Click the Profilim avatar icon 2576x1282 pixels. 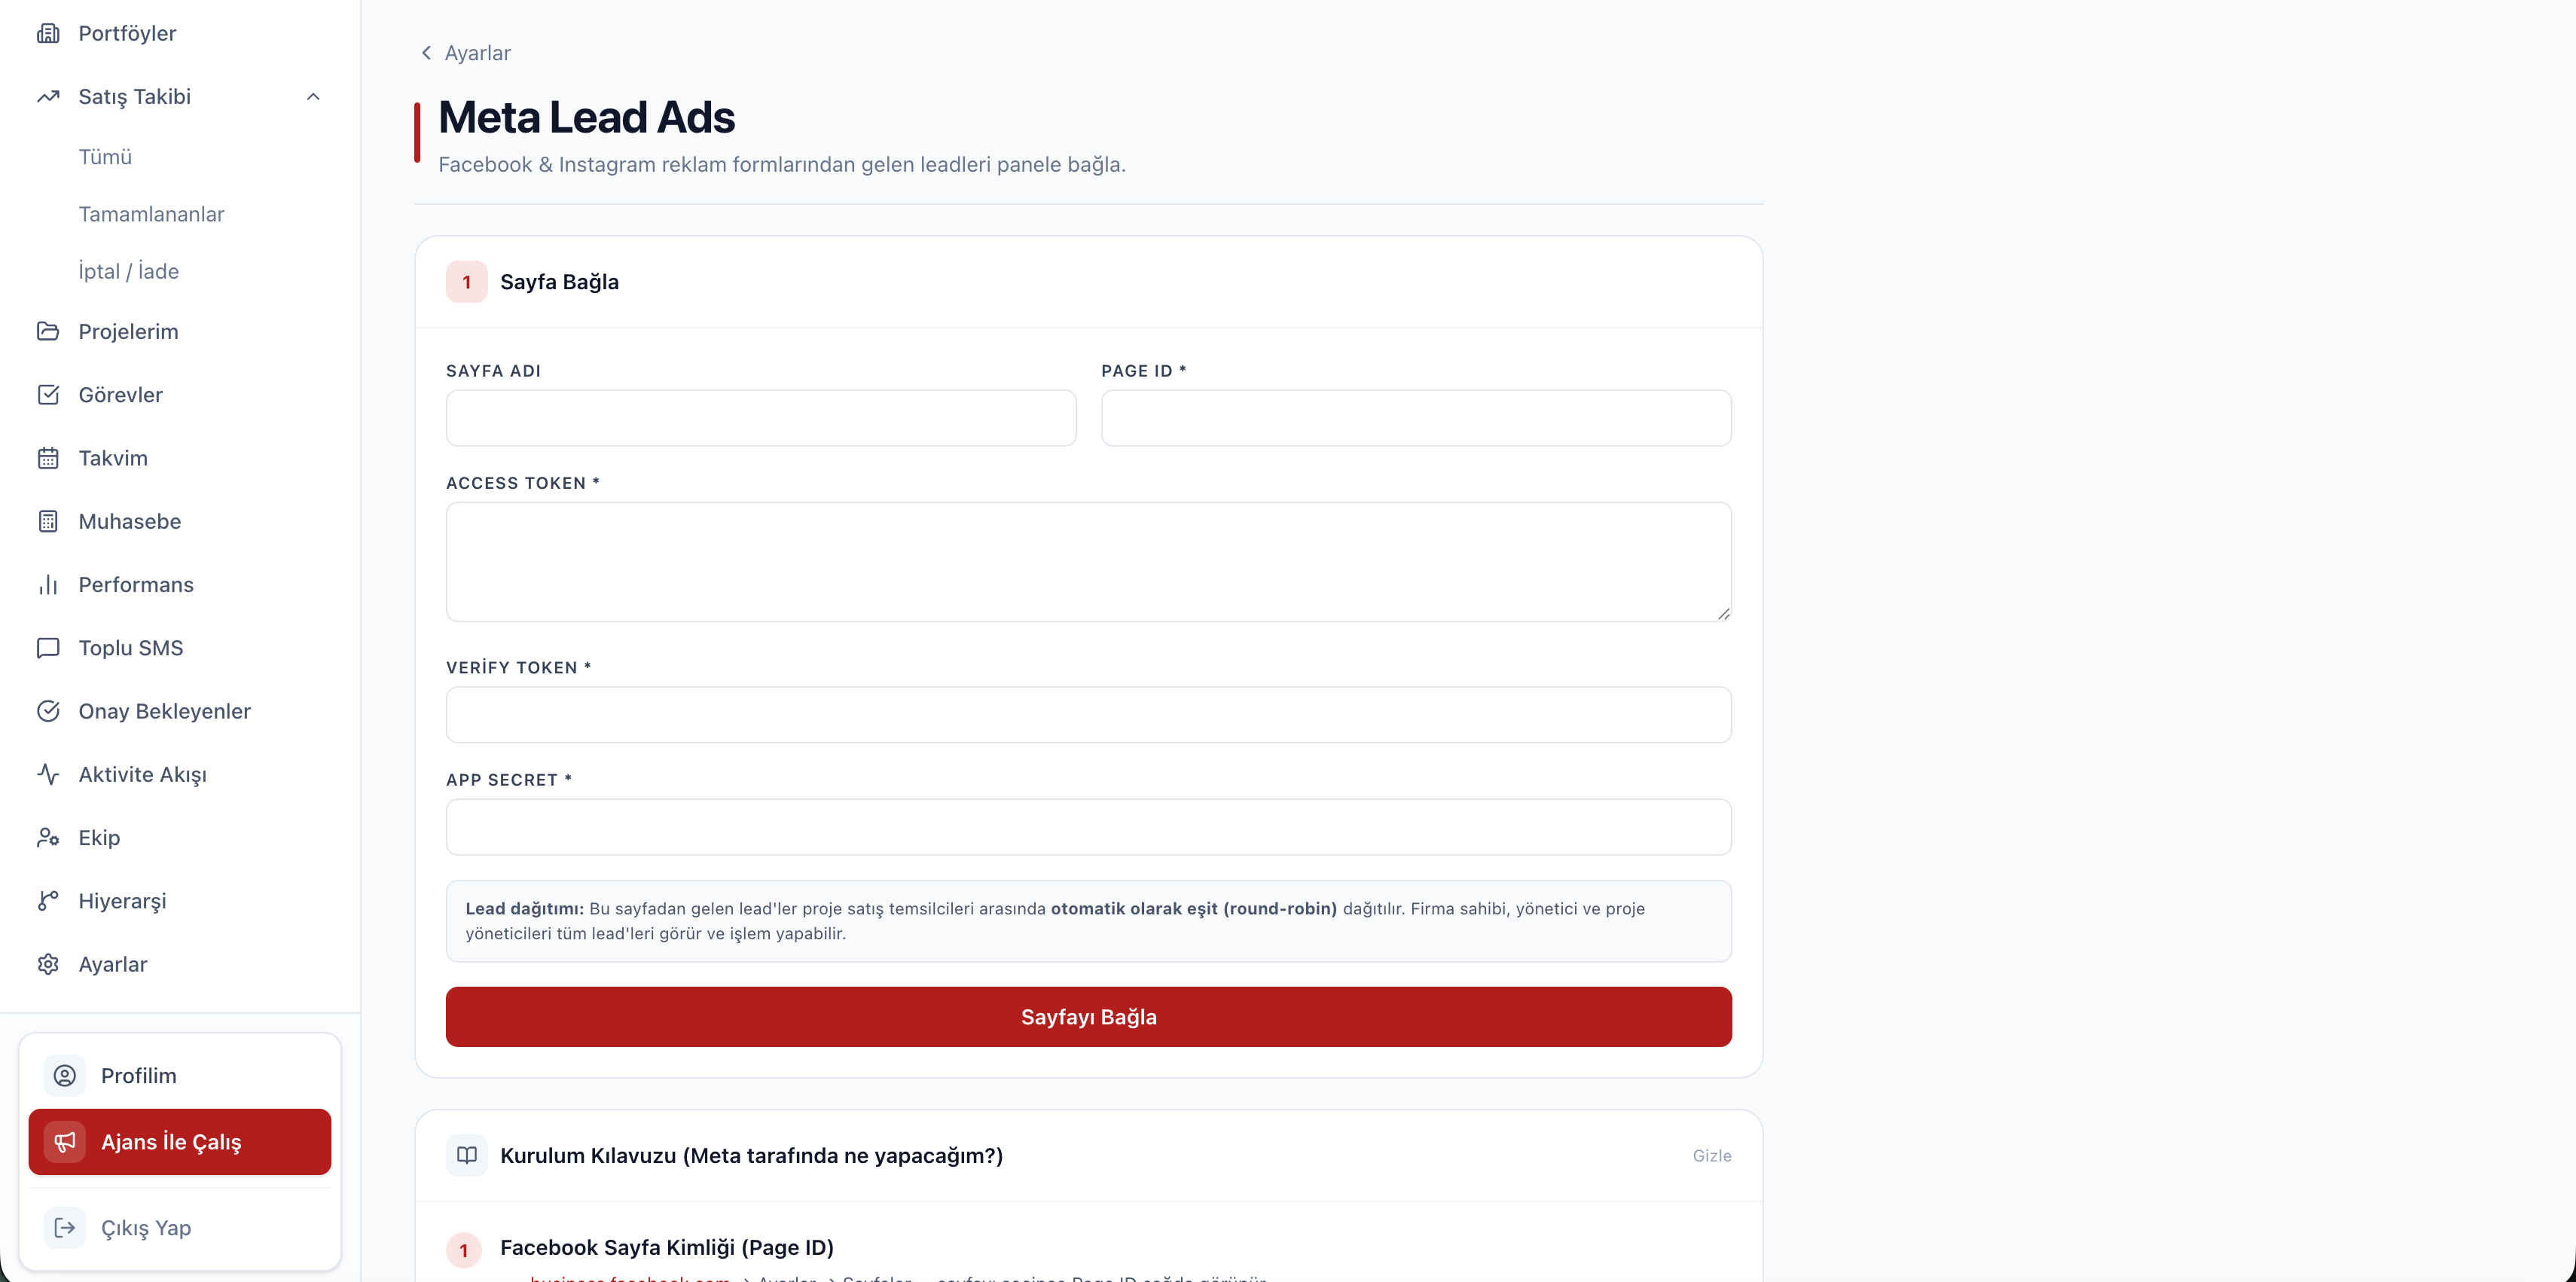64,1075
